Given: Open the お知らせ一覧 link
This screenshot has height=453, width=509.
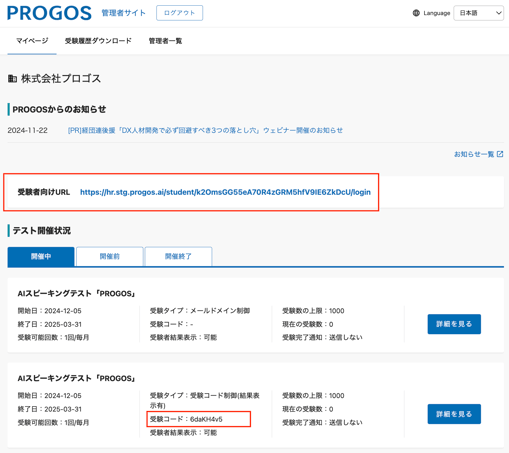Looking at the screenshot, I should pos(474,154).
